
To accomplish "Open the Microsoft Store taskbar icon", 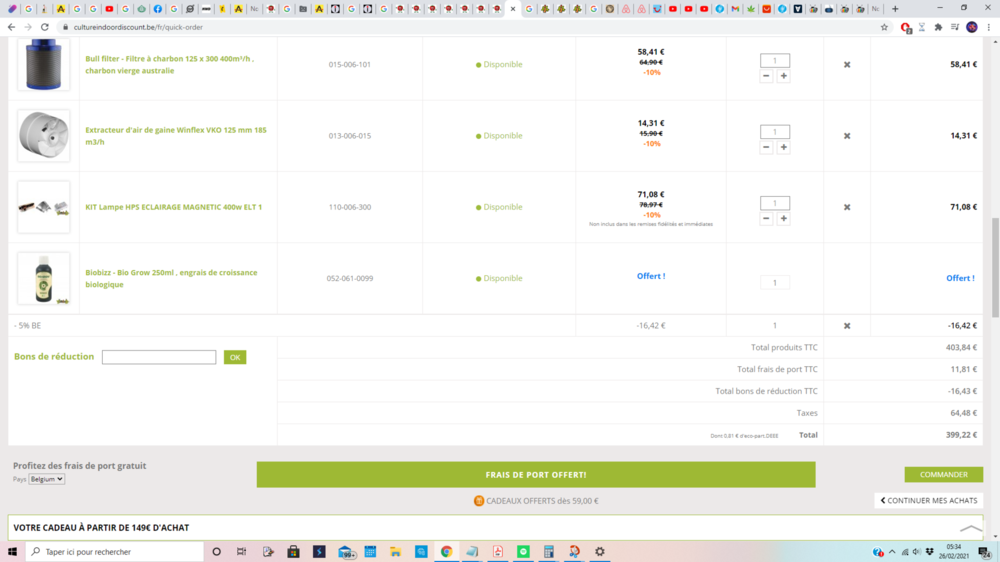I will [x=293, y=552].
